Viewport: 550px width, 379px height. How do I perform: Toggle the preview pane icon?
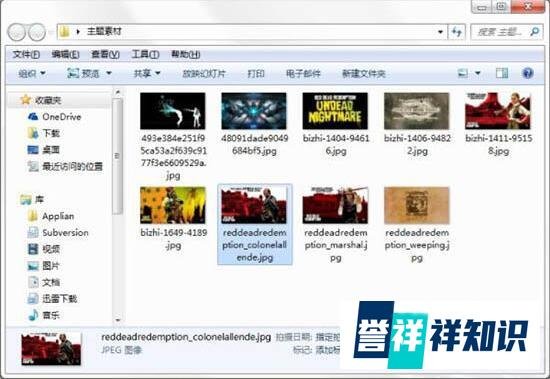click(x=502, y=73)
